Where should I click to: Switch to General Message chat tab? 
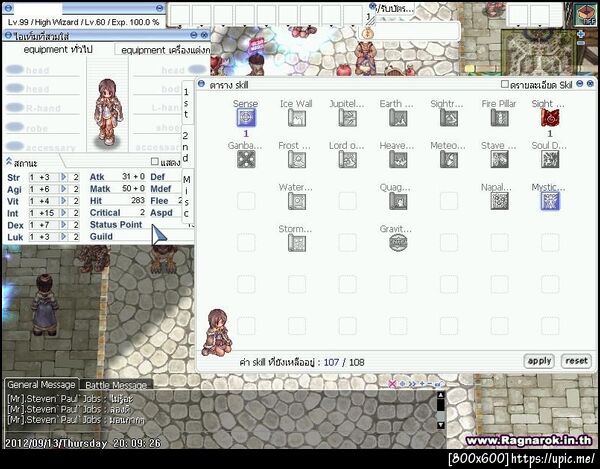[41, 384]
